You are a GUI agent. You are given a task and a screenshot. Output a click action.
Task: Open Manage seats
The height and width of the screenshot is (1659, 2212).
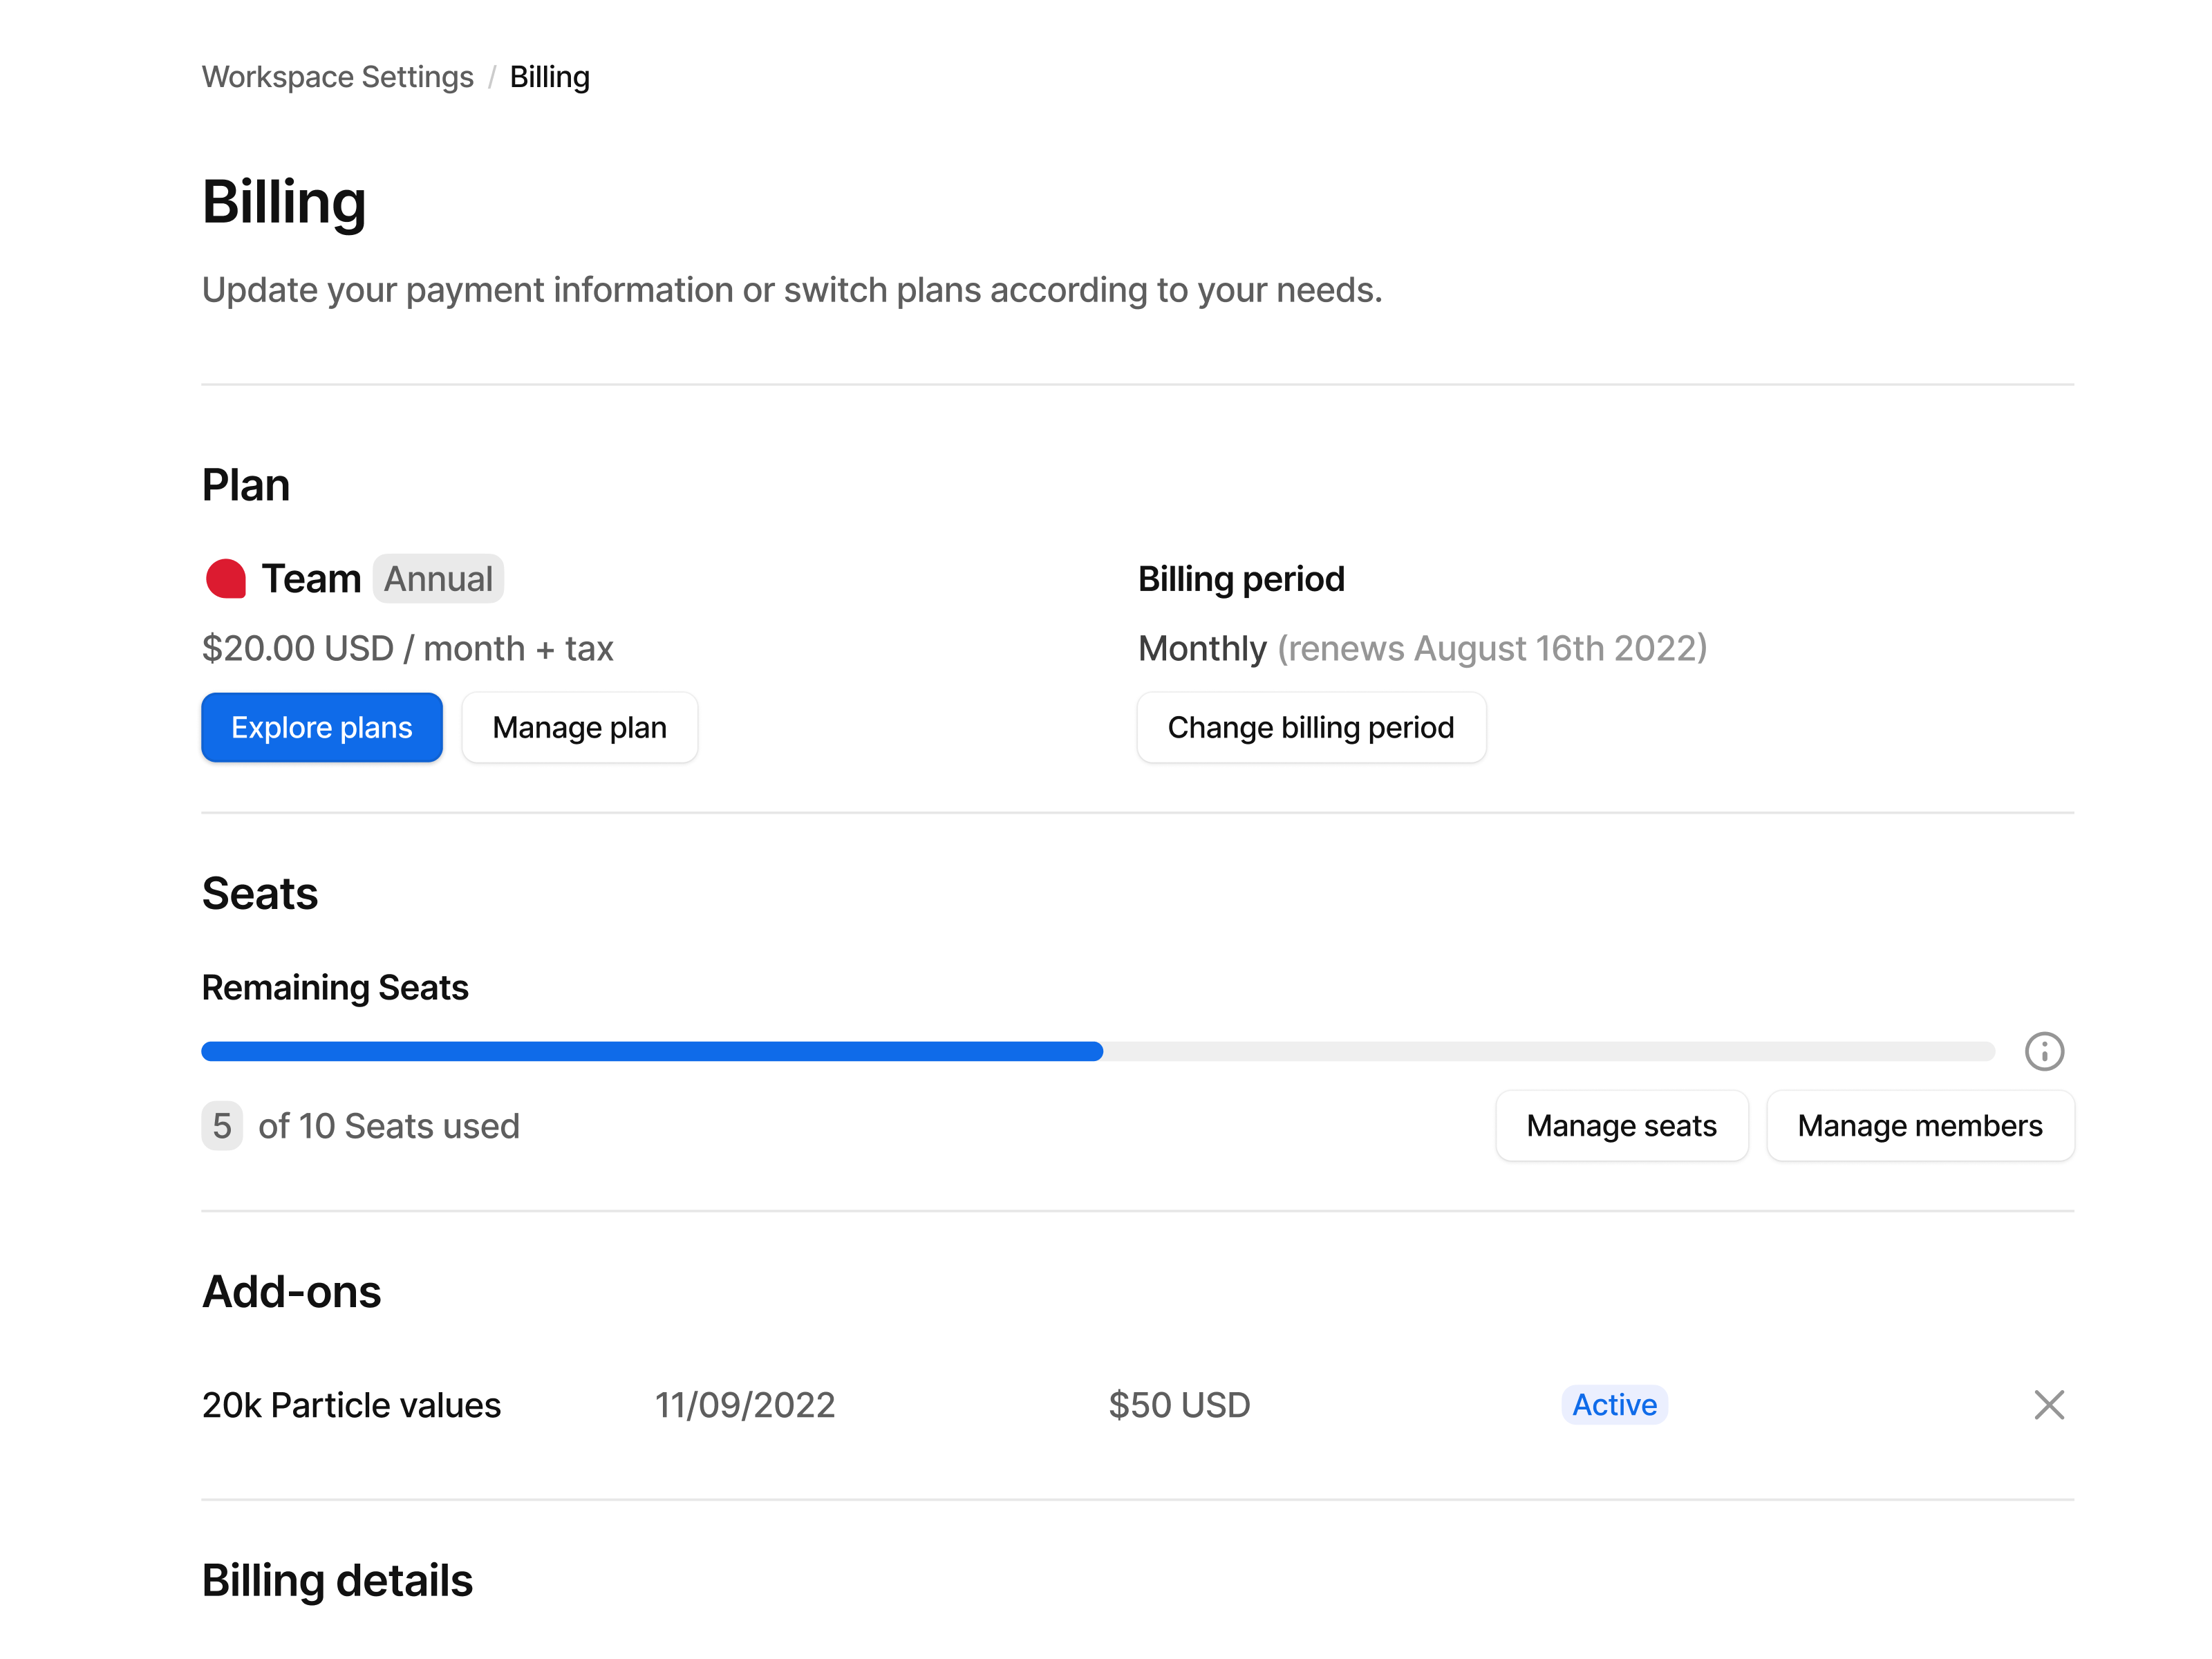(1621, 1126)
